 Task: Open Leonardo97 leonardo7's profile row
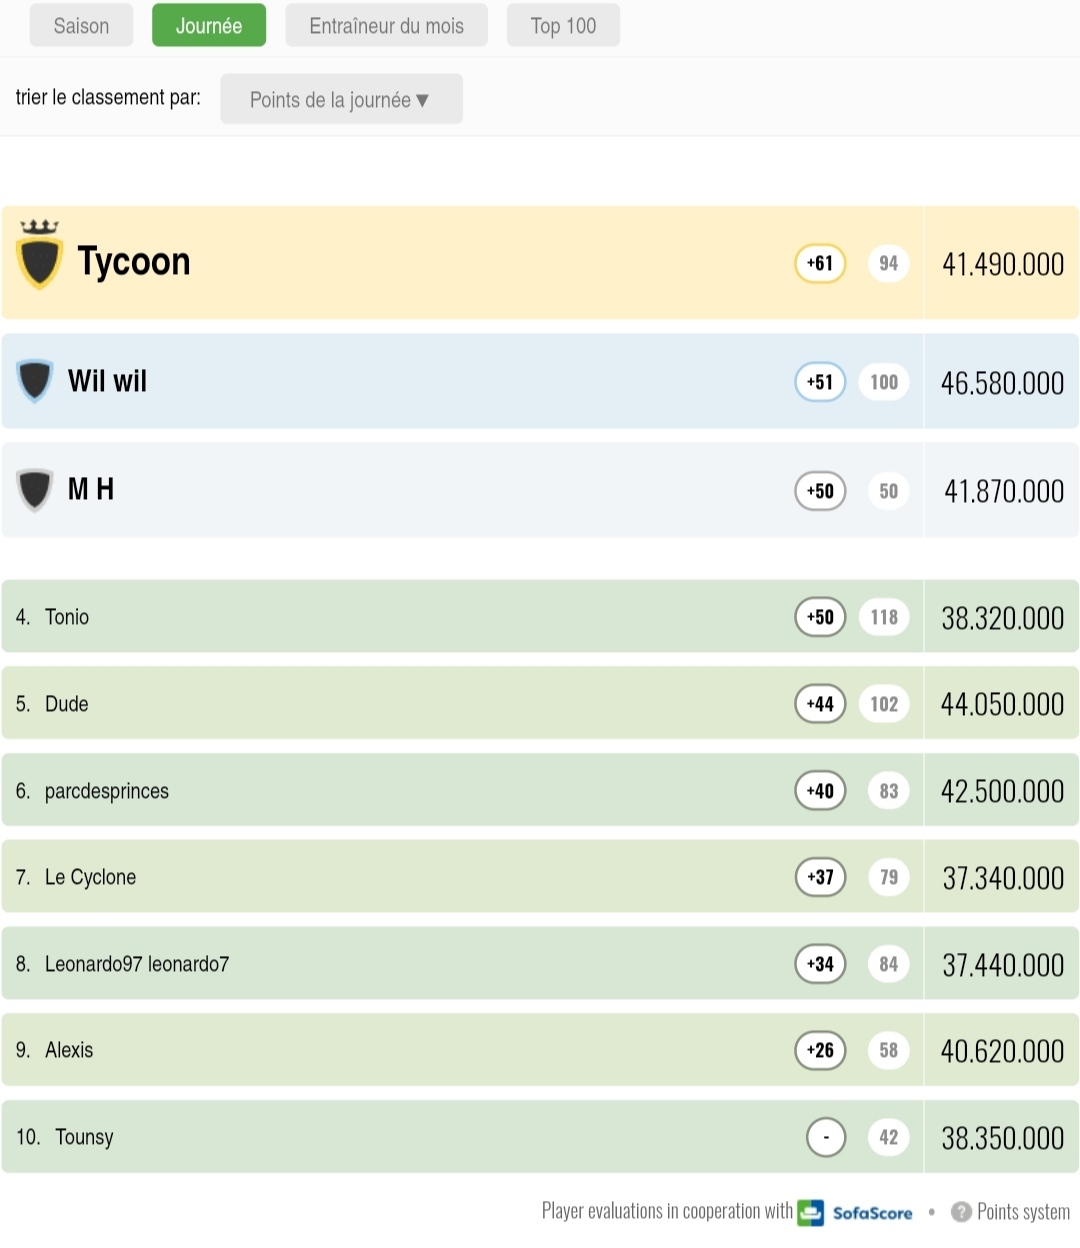(400, 964)
